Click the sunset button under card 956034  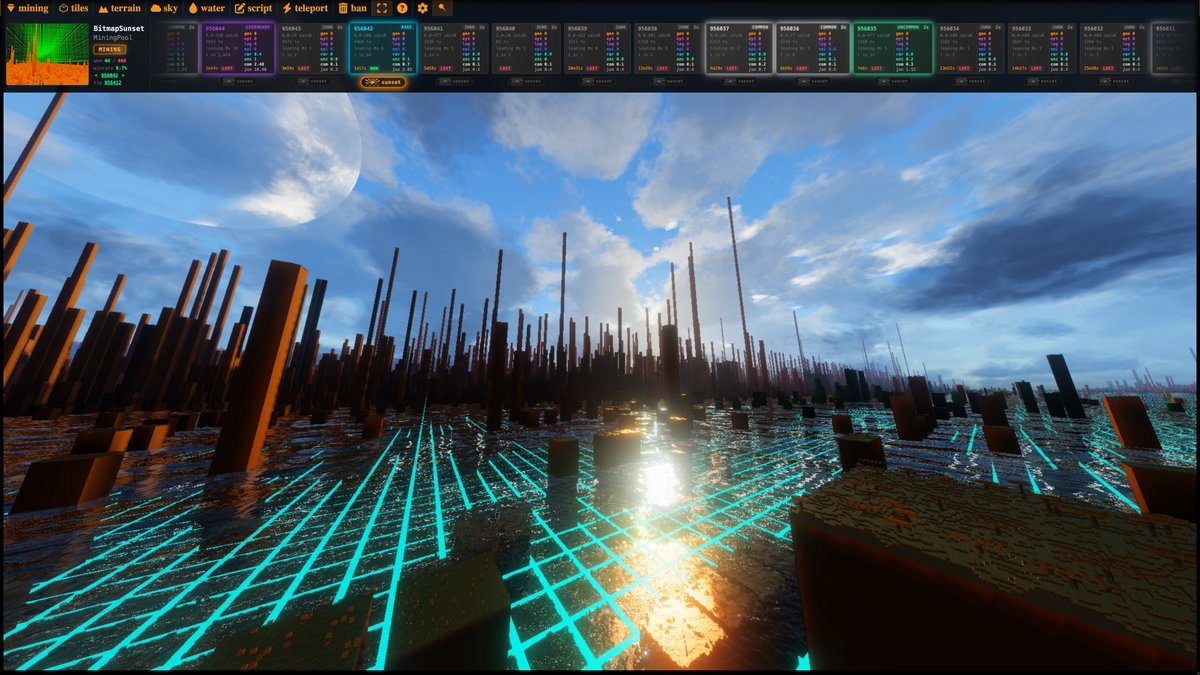pos(971,81)
